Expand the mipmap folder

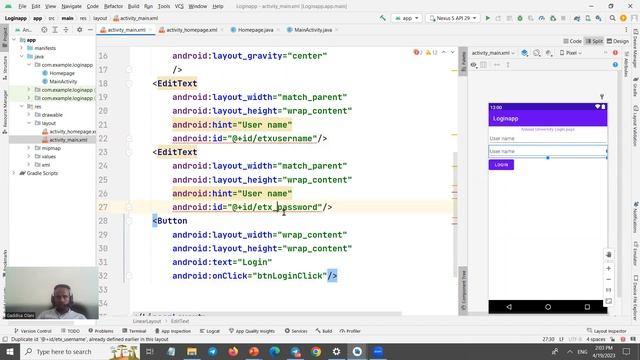(x=29, y=148)
